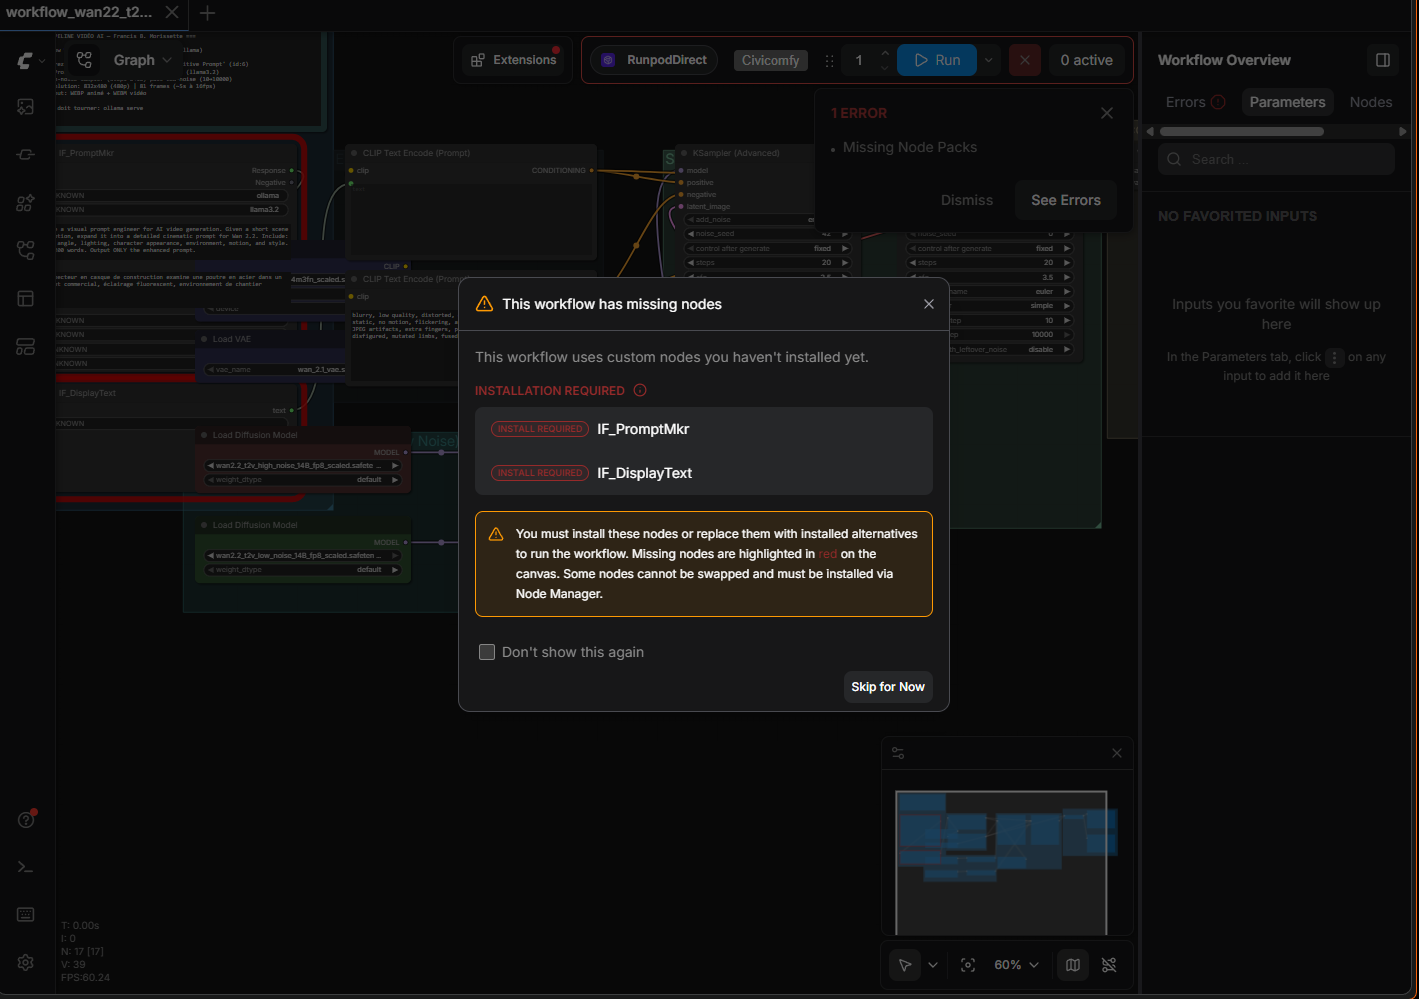Switch to the Errors tab
This screenshot has height=999, width=1419.
(1194, 102)
